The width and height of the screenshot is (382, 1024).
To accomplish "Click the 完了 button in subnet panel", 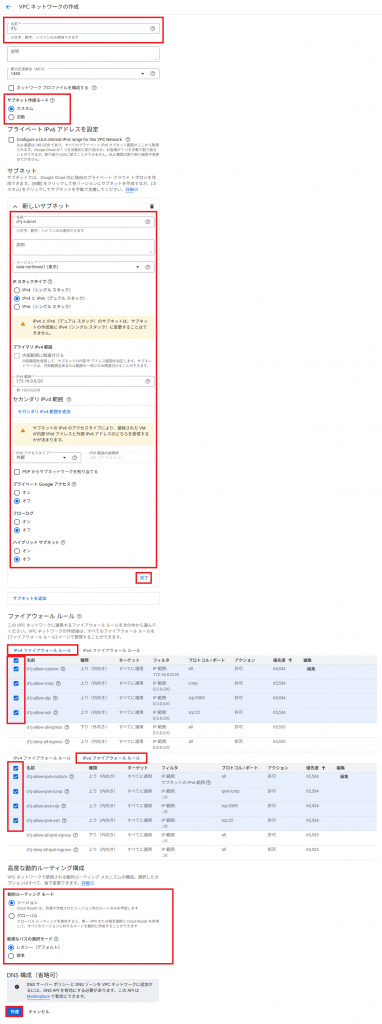I will tap(144, 578).
